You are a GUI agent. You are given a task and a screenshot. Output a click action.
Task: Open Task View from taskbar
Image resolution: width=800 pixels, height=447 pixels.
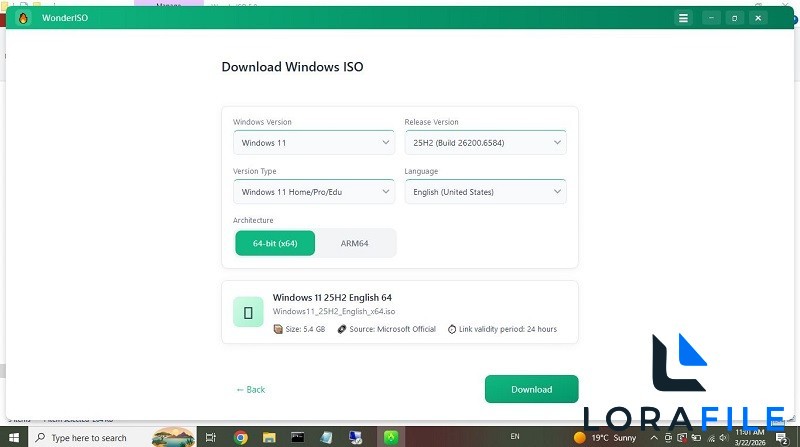pyautogui.click(x=210, y=437)
